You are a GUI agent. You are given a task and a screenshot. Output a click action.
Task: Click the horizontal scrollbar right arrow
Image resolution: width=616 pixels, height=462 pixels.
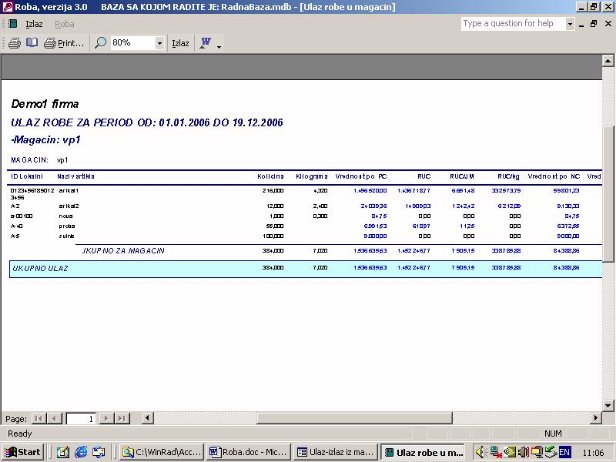point(597,418)
